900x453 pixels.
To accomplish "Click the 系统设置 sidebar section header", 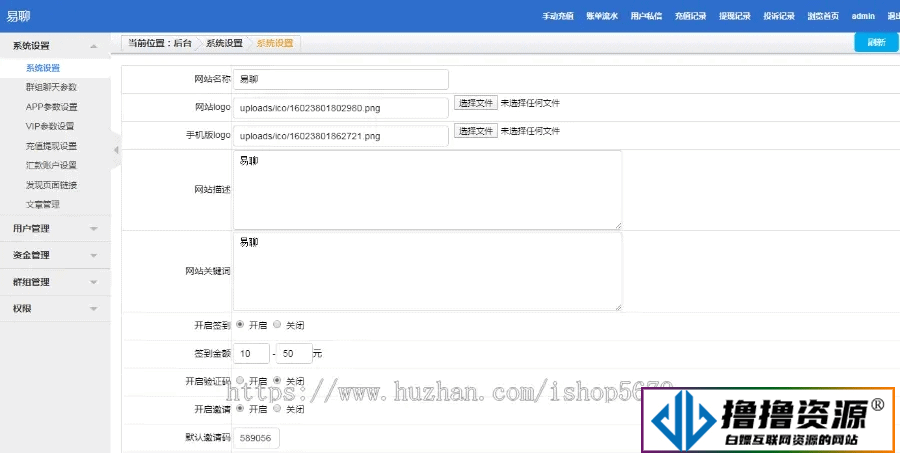I will (55, 46).
